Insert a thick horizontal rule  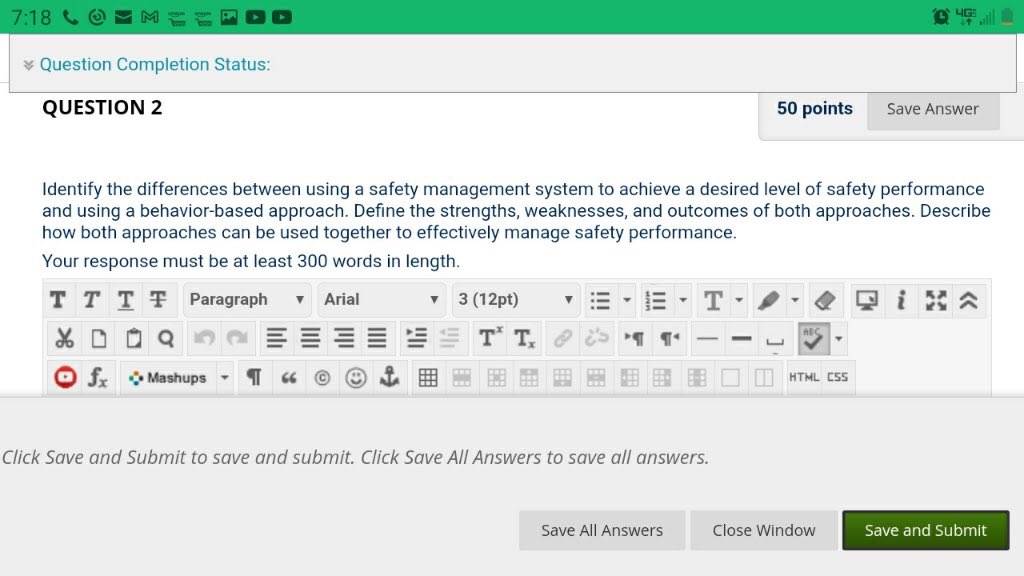point(741,338)
